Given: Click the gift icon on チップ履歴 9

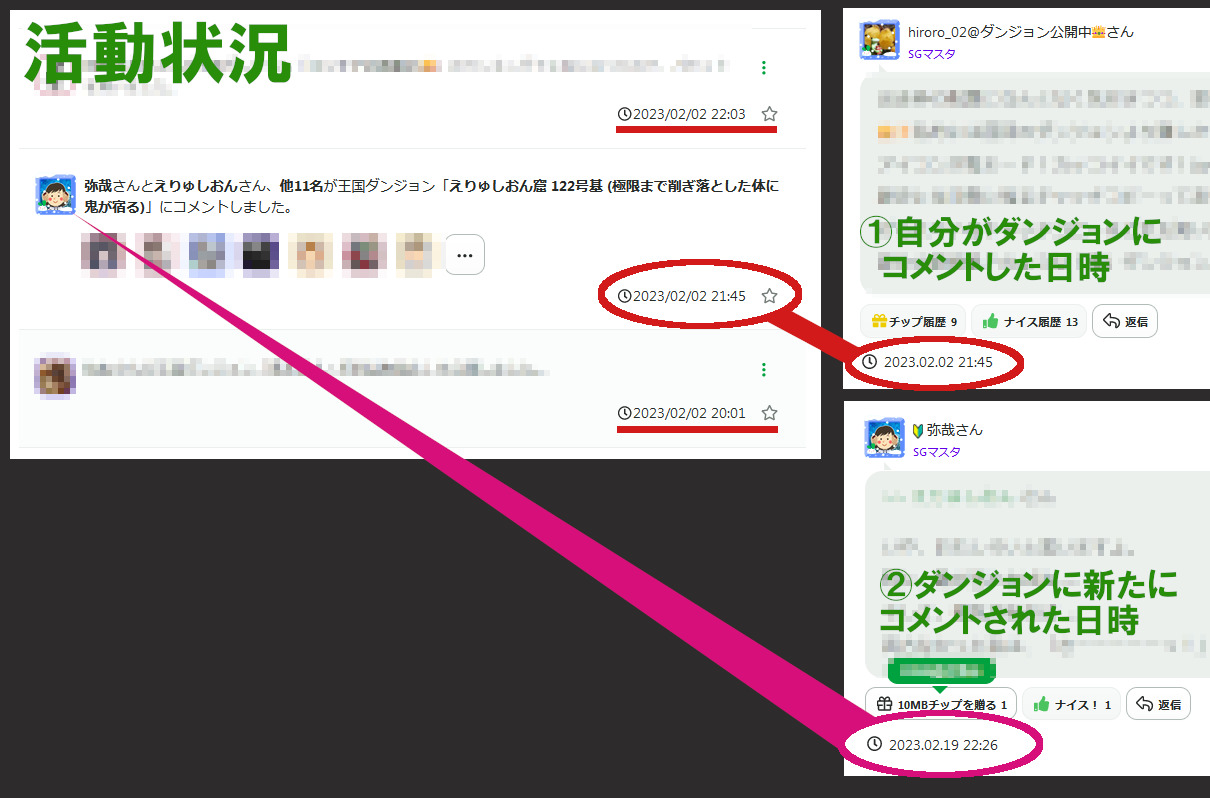Looking at the screenshot, I should tap(879, 321).
